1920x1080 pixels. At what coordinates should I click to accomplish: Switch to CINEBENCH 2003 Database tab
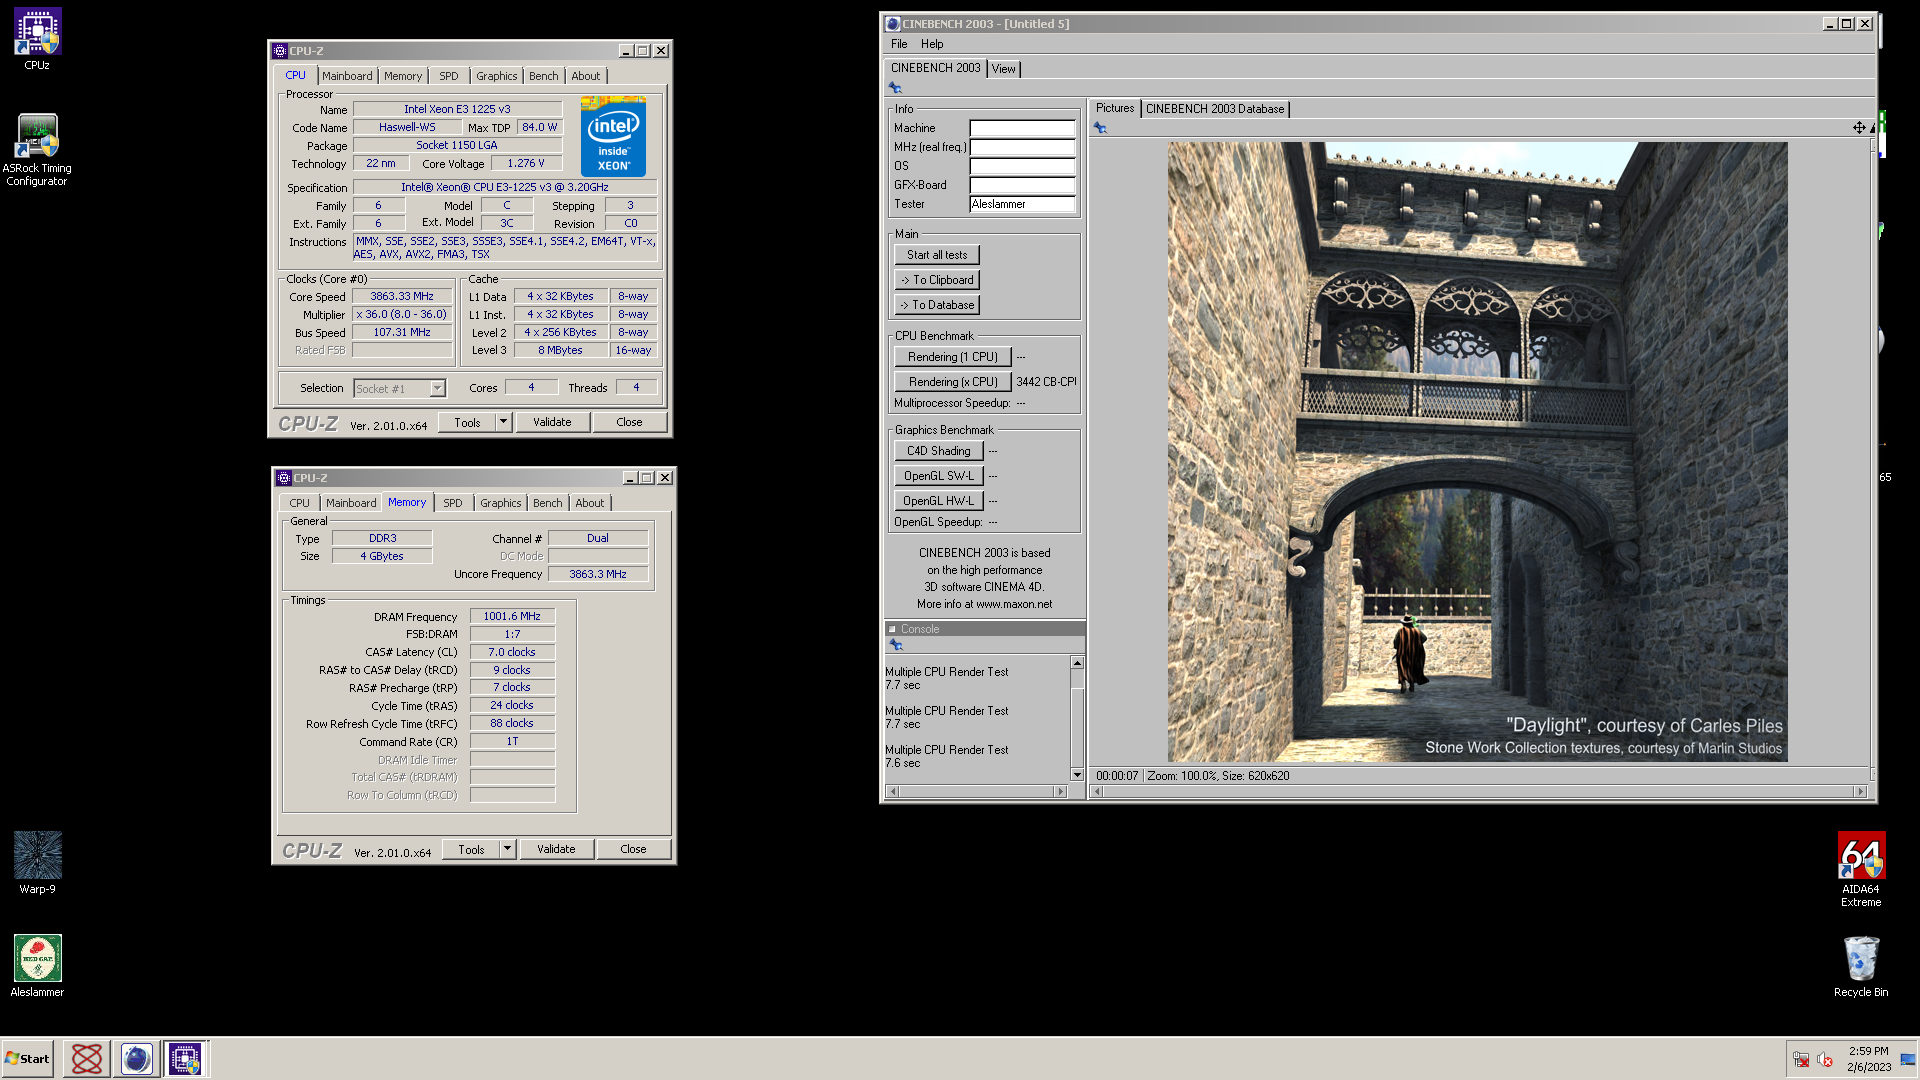click(1215, 109)
